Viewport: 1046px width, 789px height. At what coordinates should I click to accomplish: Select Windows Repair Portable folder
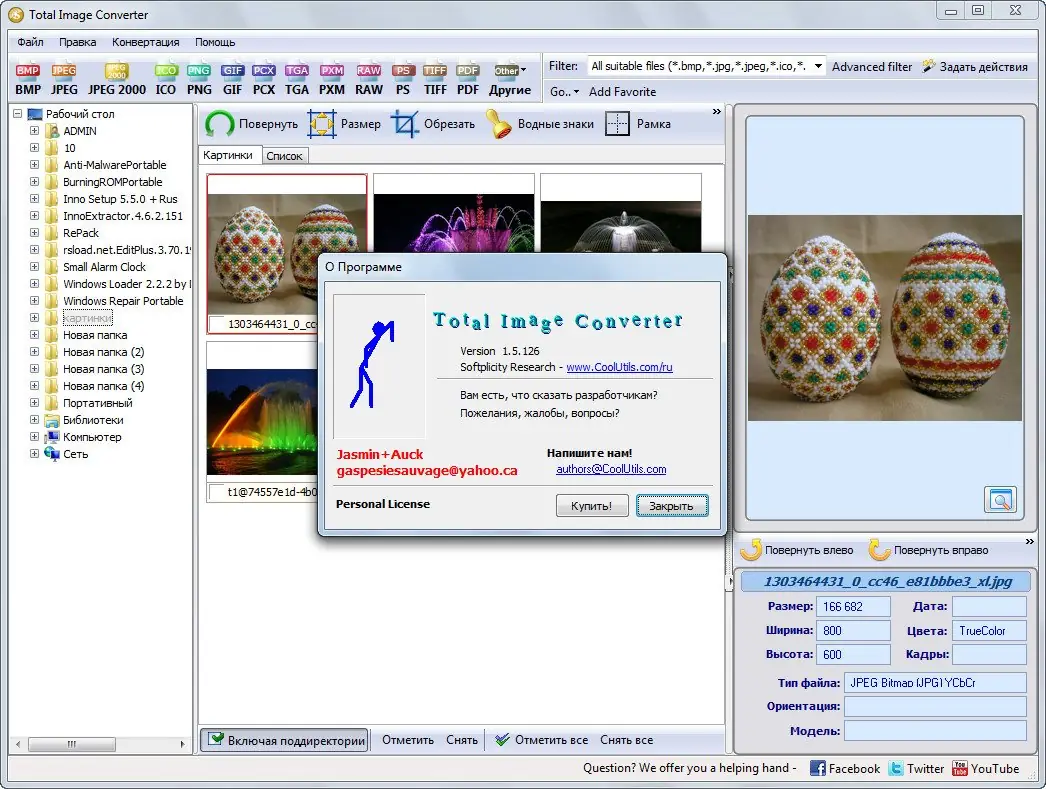[123, 301]
